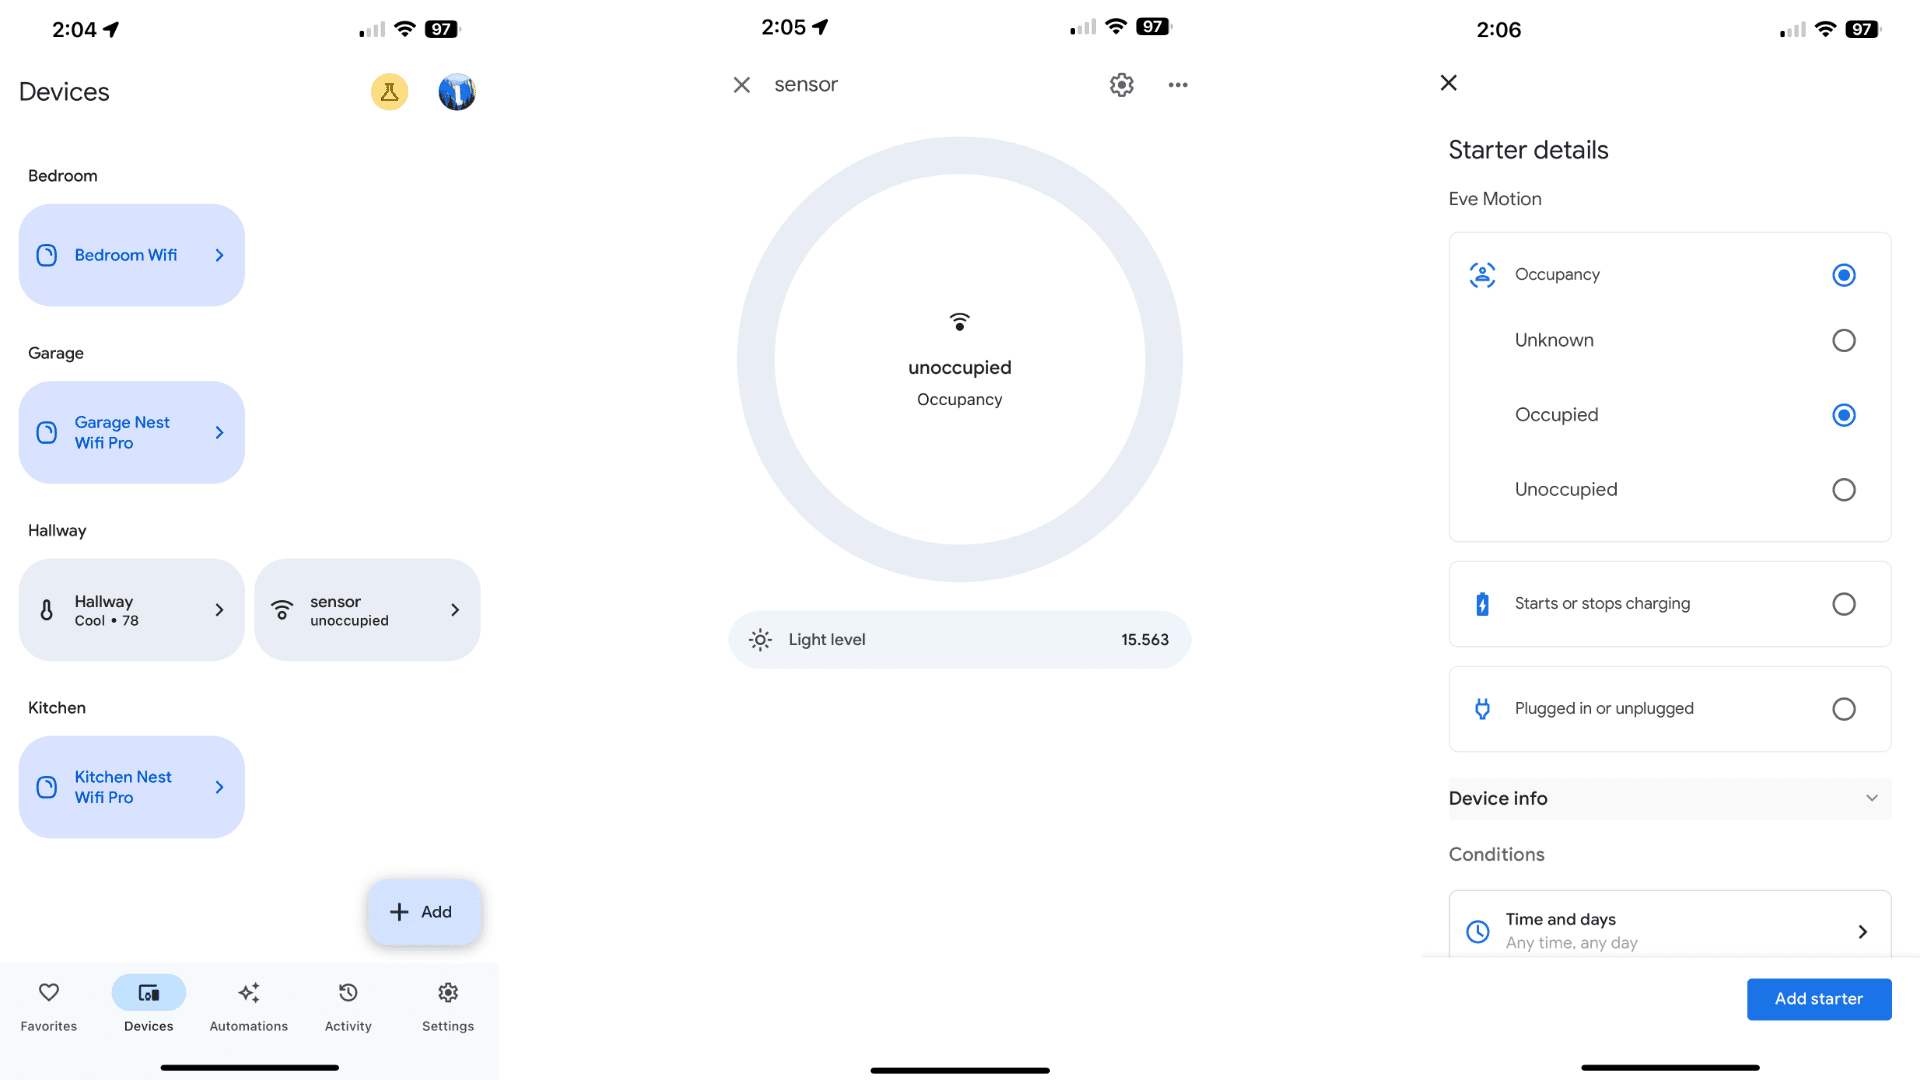Tap the Add device button
The height and width of the screenshot is (1080, 1920).
pyautogui.click(x=421, y=911)
